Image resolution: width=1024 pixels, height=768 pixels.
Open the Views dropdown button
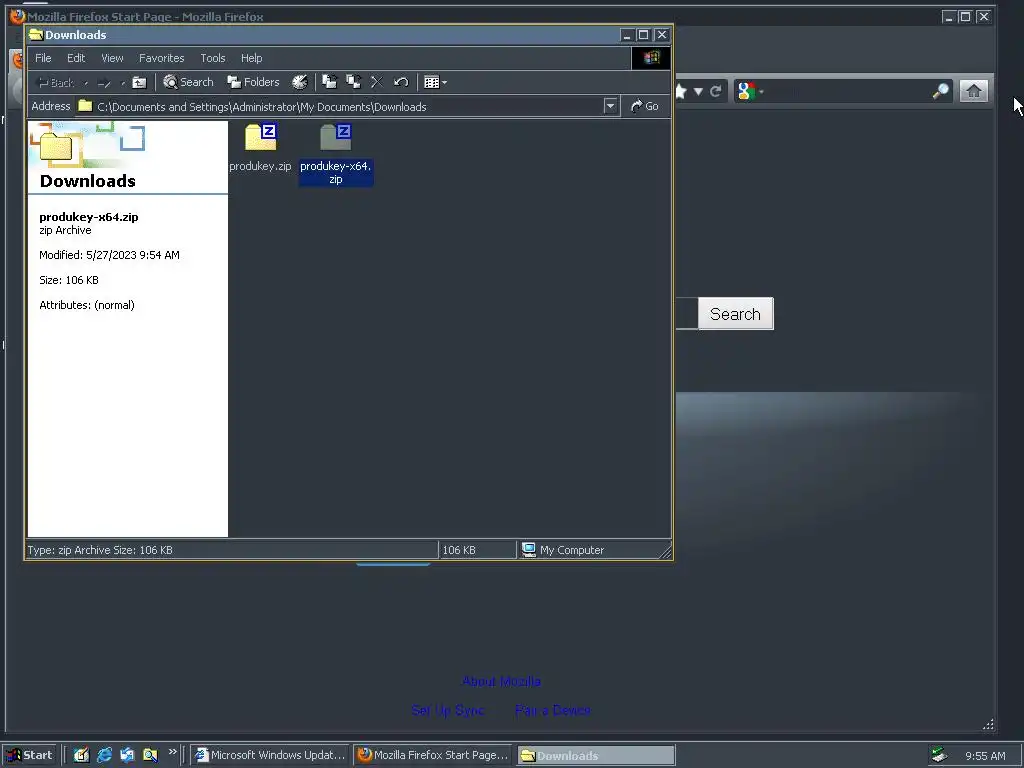click(435, 82)
